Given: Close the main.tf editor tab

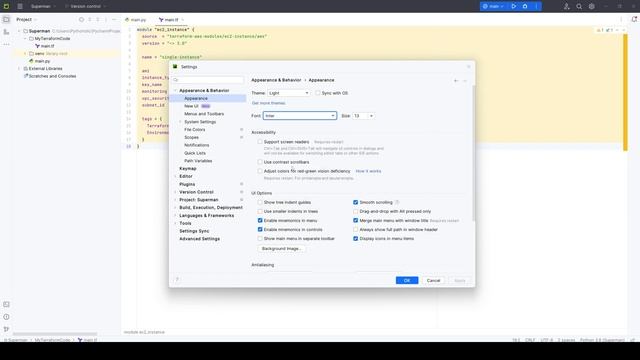Looking at the screenshot, I should [183, 20].
